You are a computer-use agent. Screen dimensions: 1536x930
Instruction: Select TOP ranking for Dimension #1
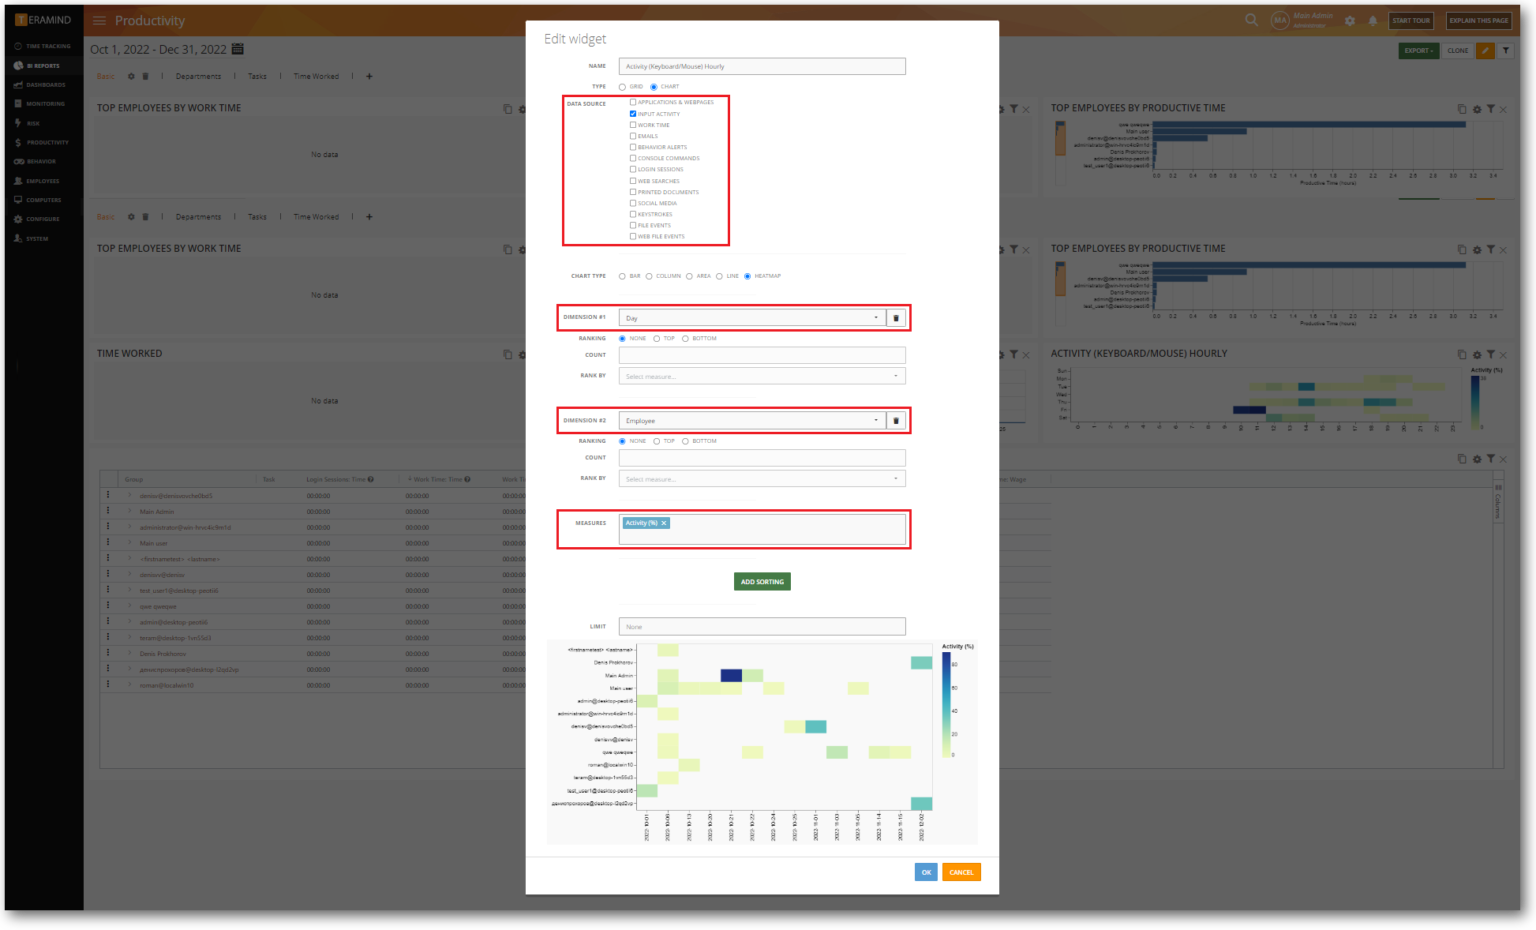coord(657,338)
